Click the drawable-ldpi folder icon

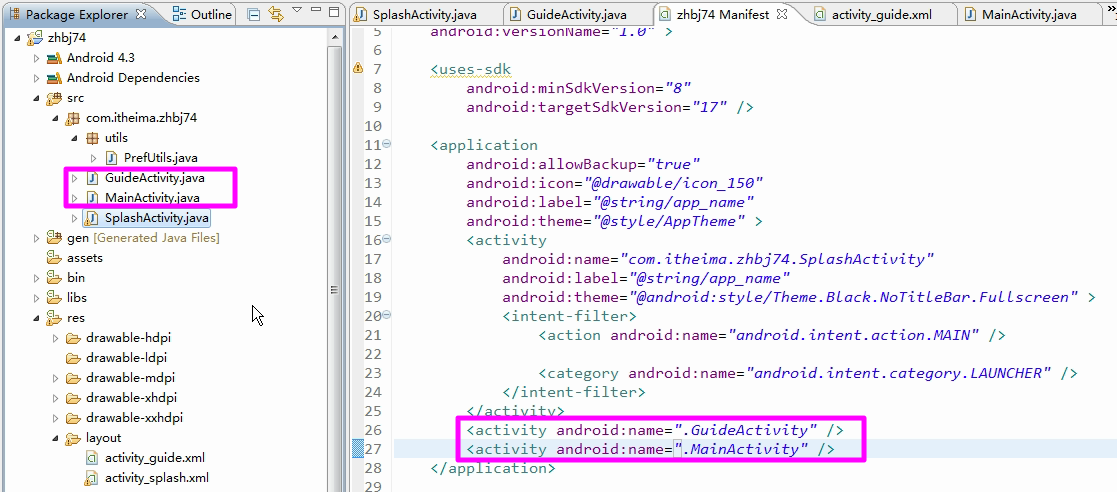[x=73, y=357]
